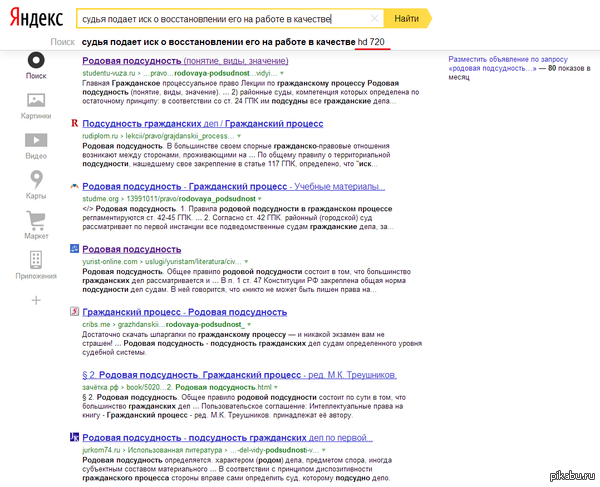This screenshot has height=487, width=600.
Task: Expand dropdown arrow next to studme.org URL
Action: (x=259, y=199)
